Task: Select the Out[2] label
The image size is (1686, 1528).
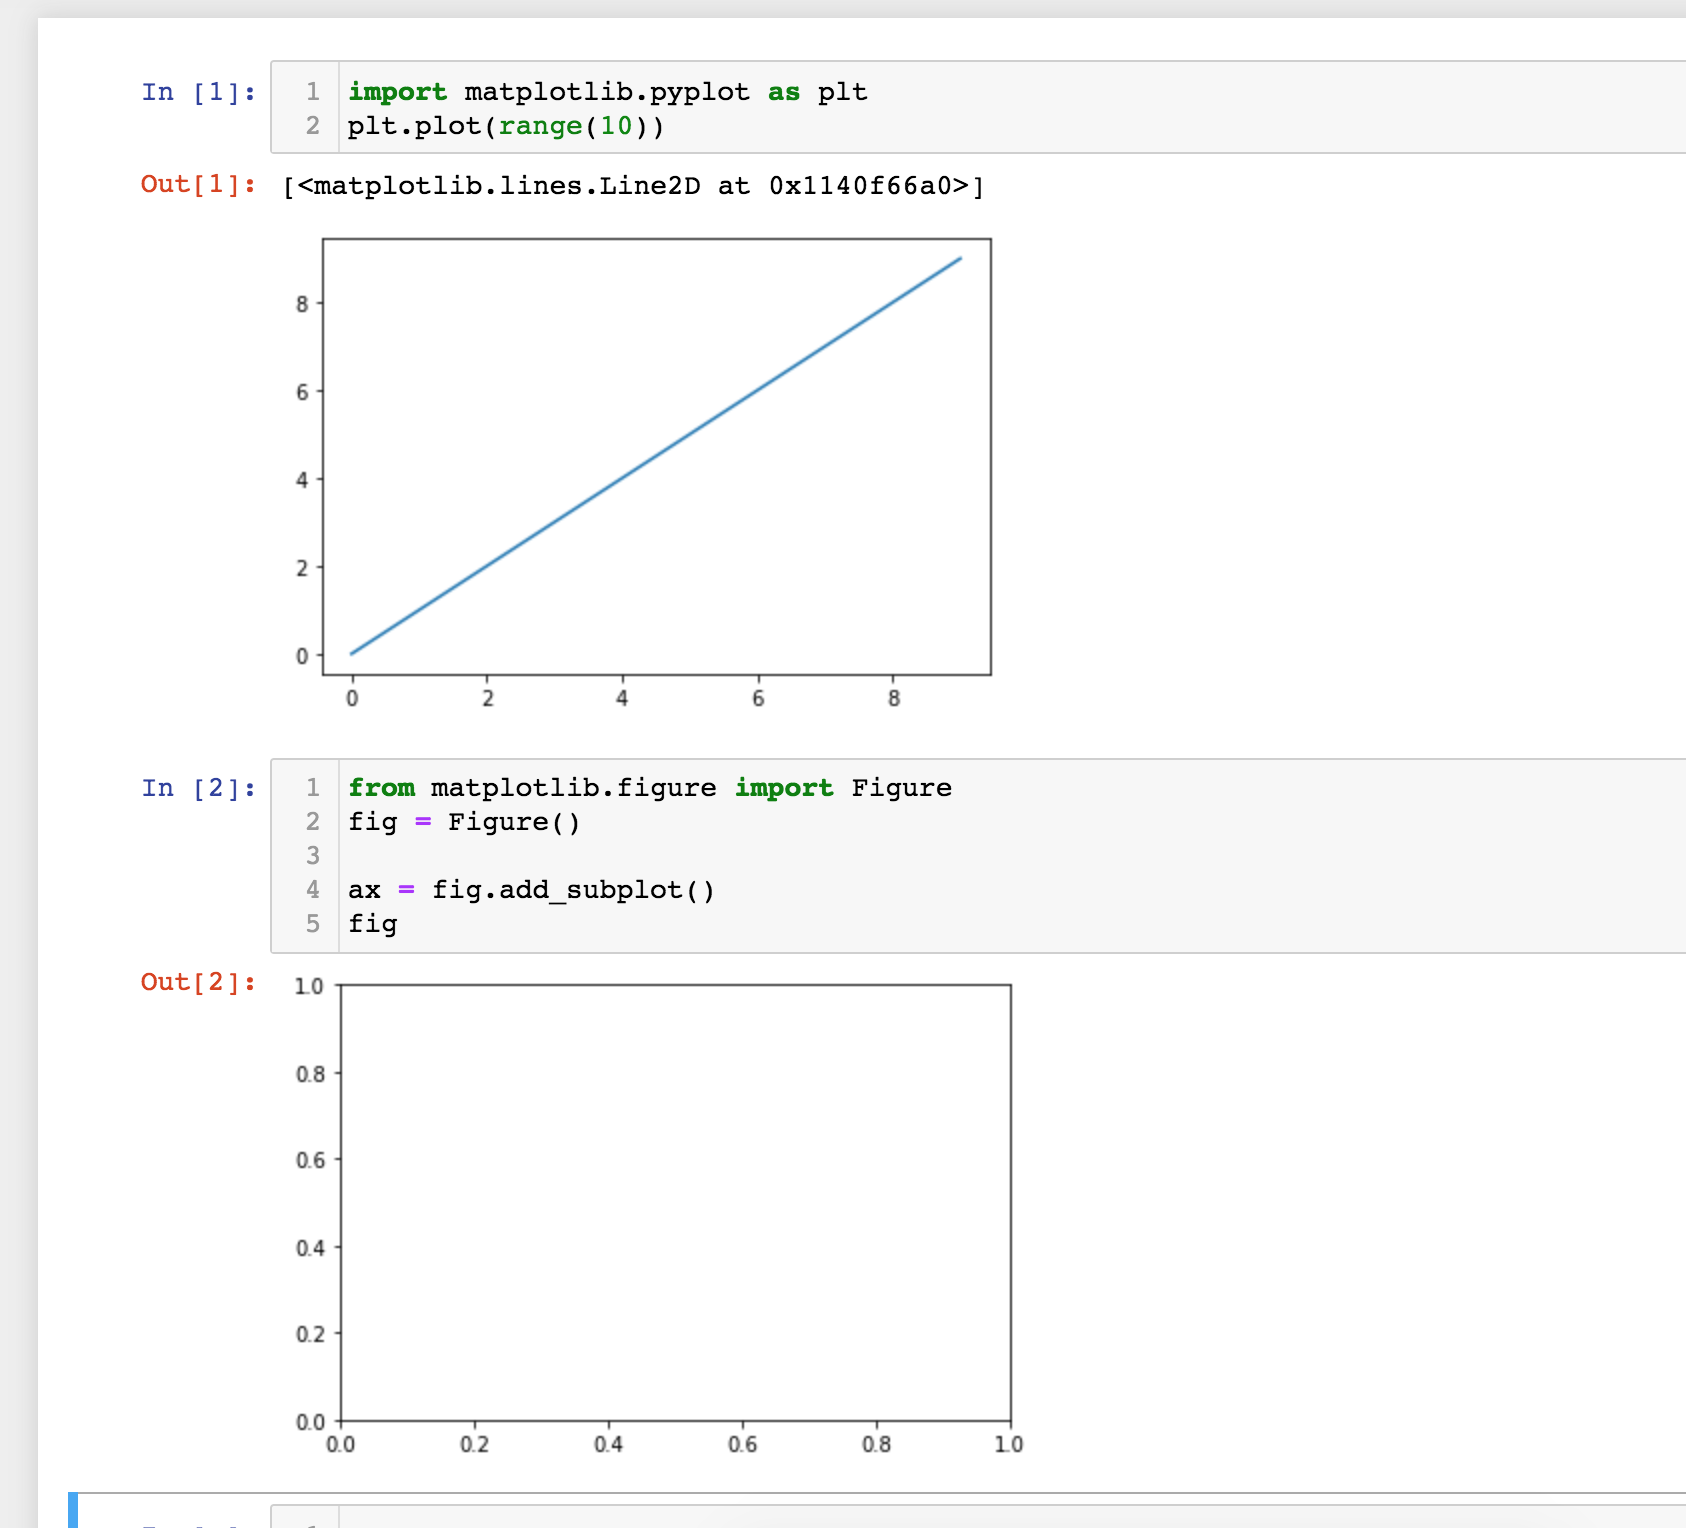Action: [x=196, y=983]
